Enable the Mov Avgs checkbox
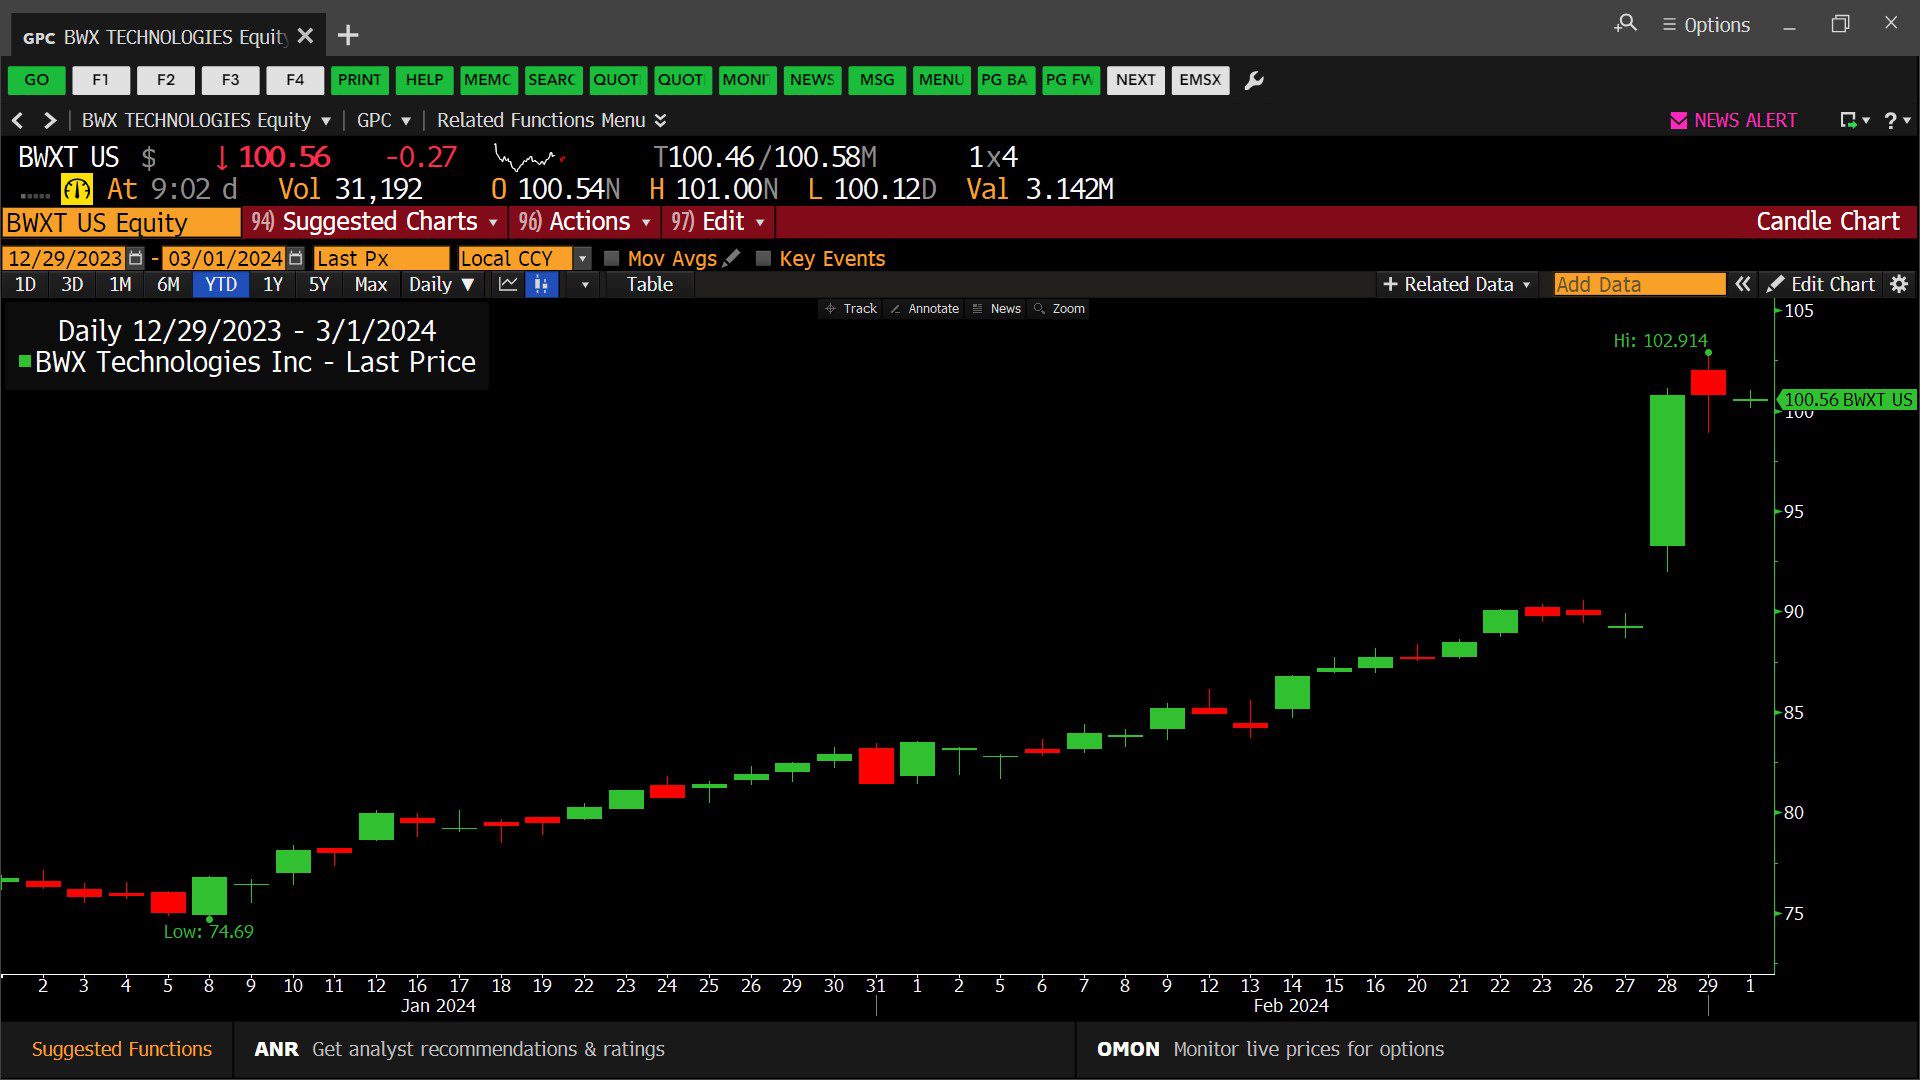This screenshot has height=1080, width=1920. click(612, 259)
